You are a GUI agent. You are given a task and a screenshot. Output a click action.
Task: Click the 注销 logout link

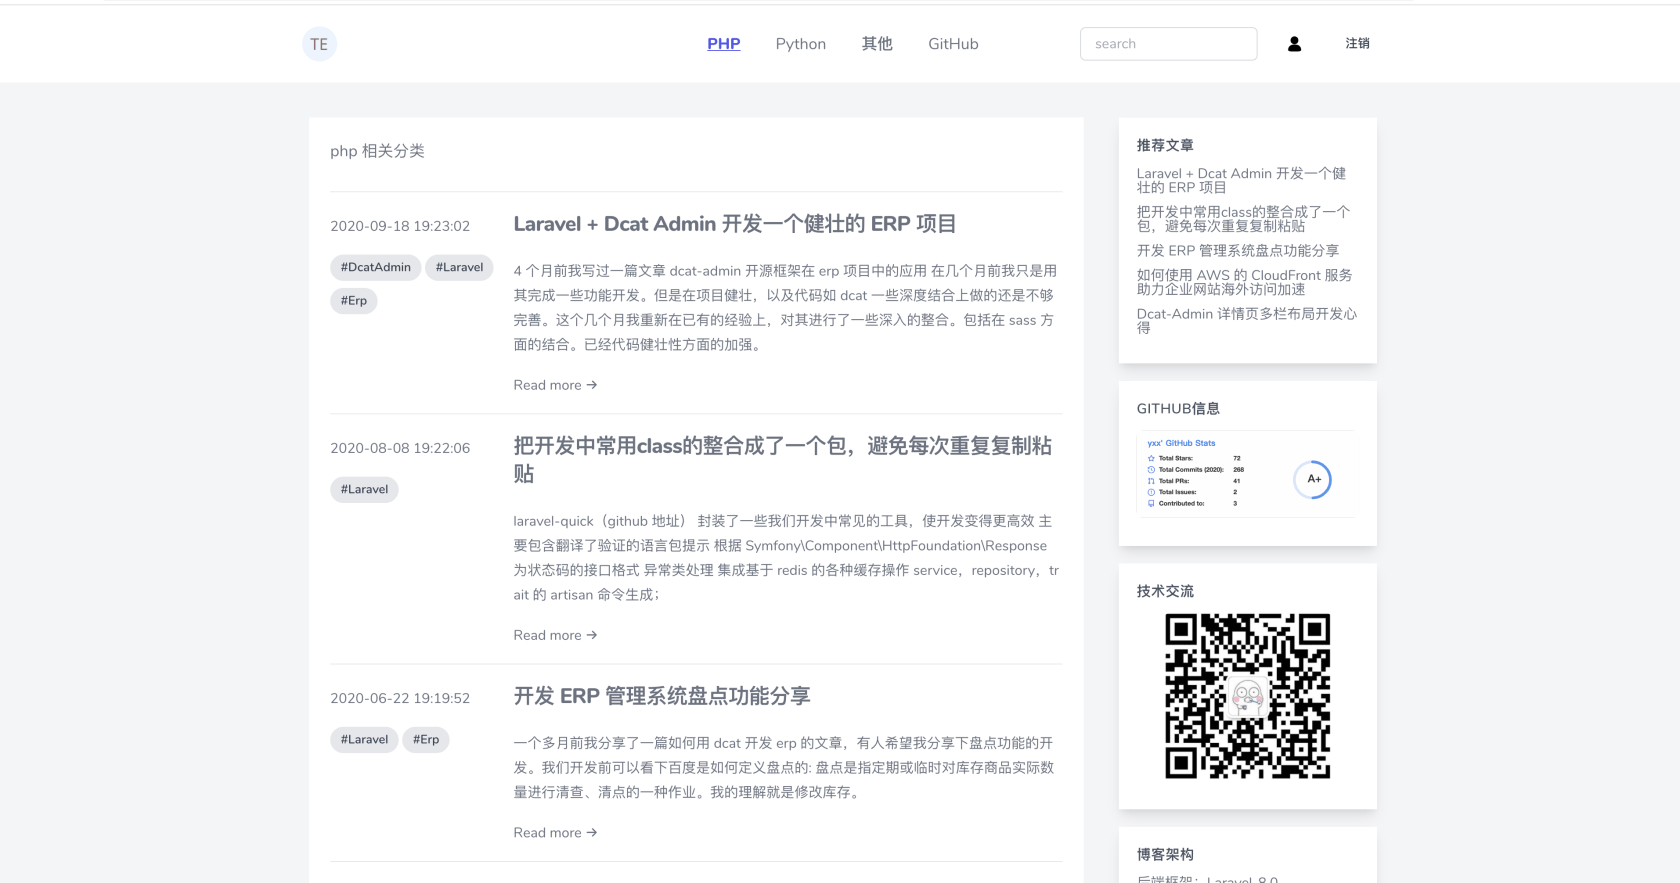(x=1357, y=44)
